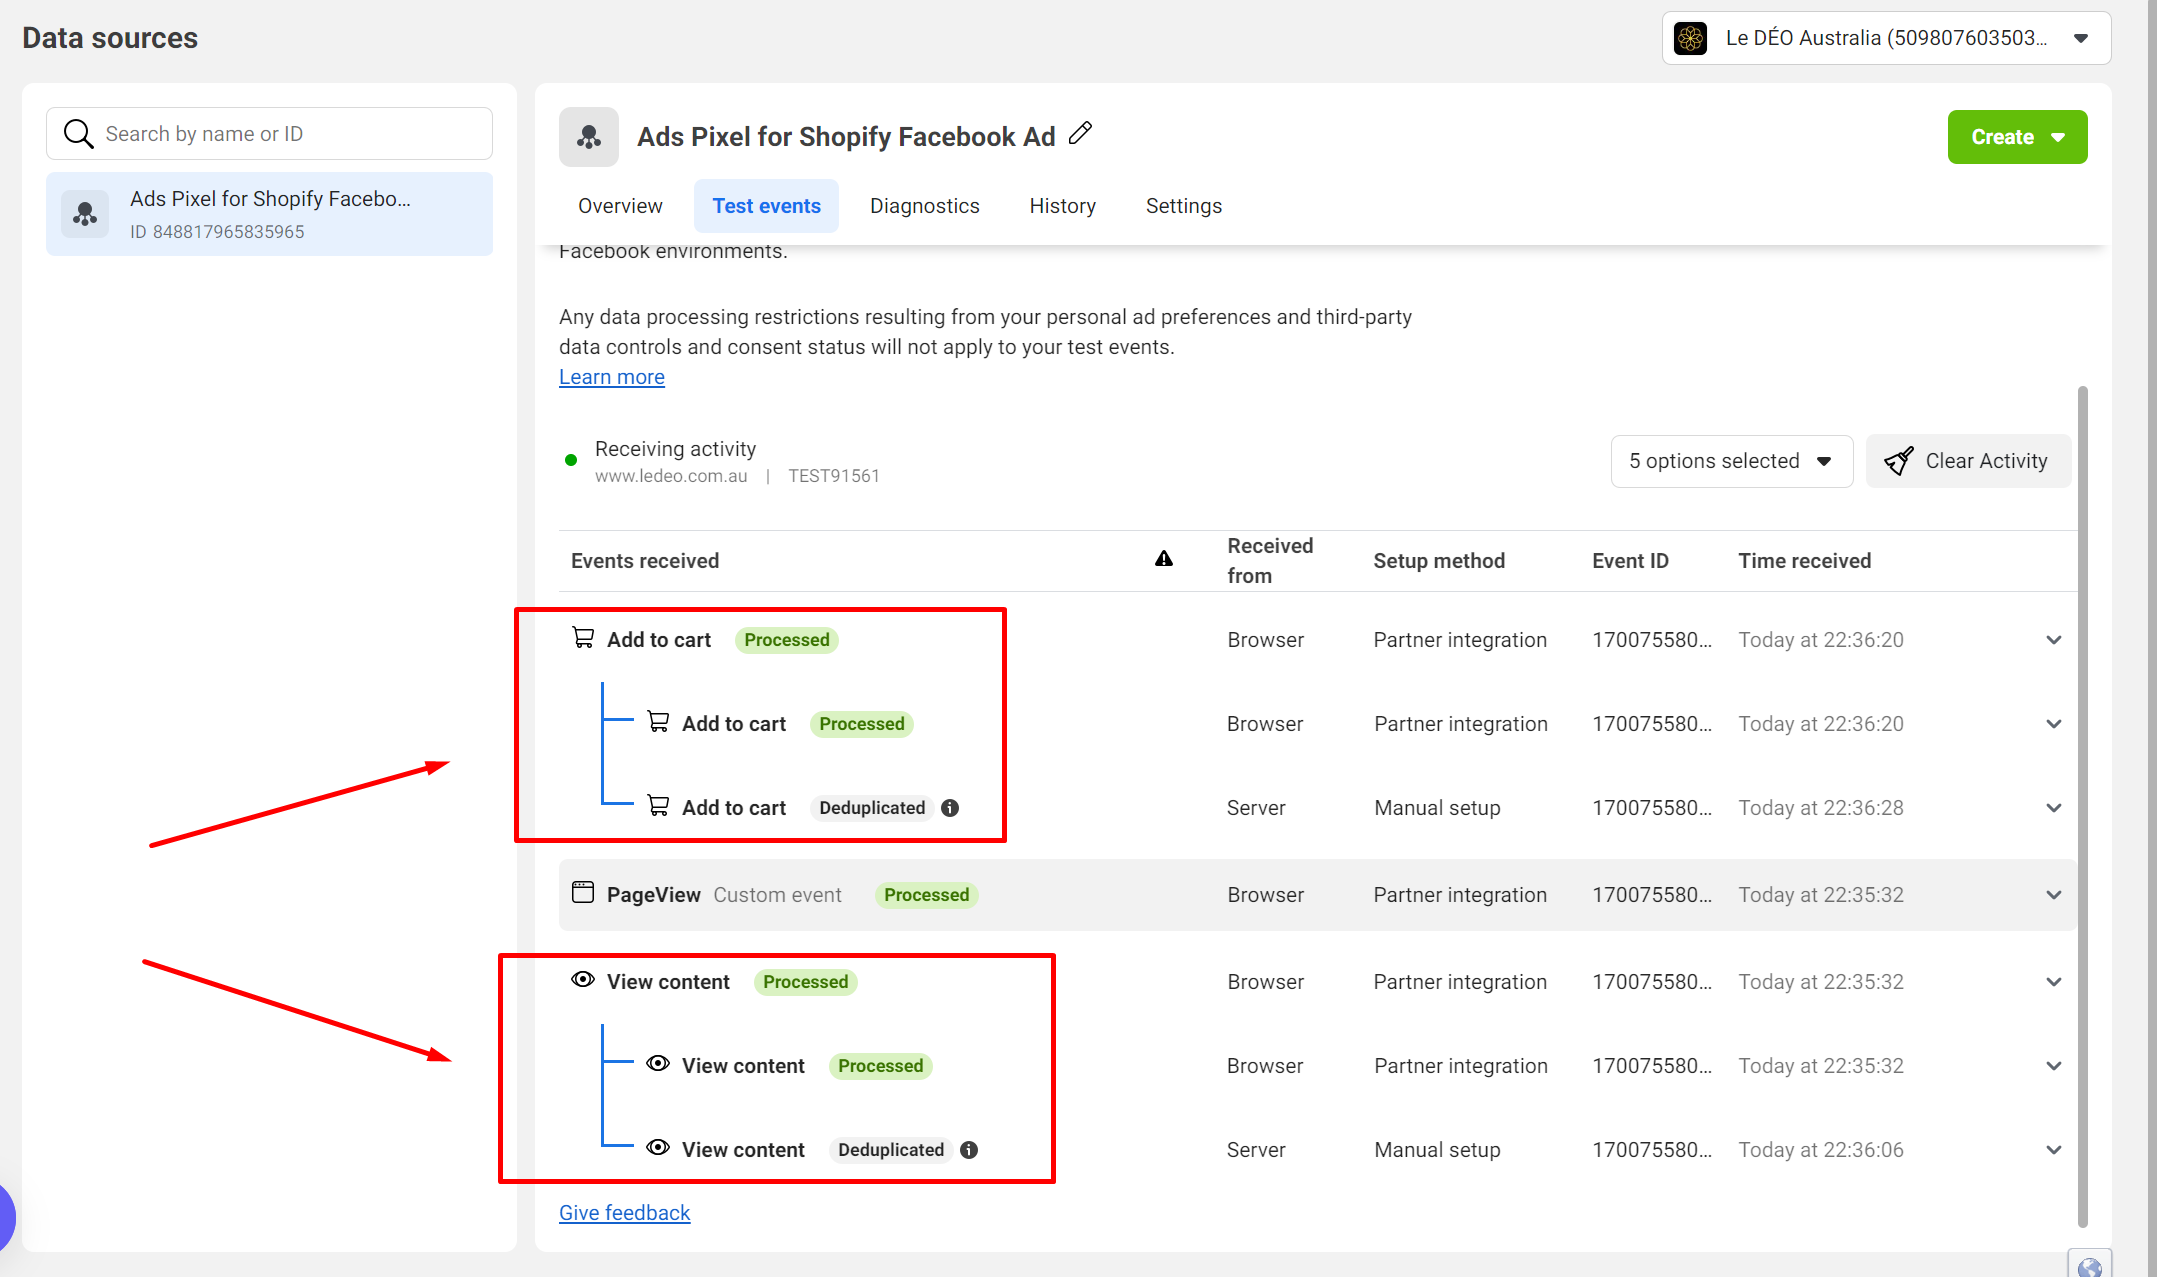2157x1277 pixels.
Task: Click the Search by name or ID field
Action: point(269,133)
